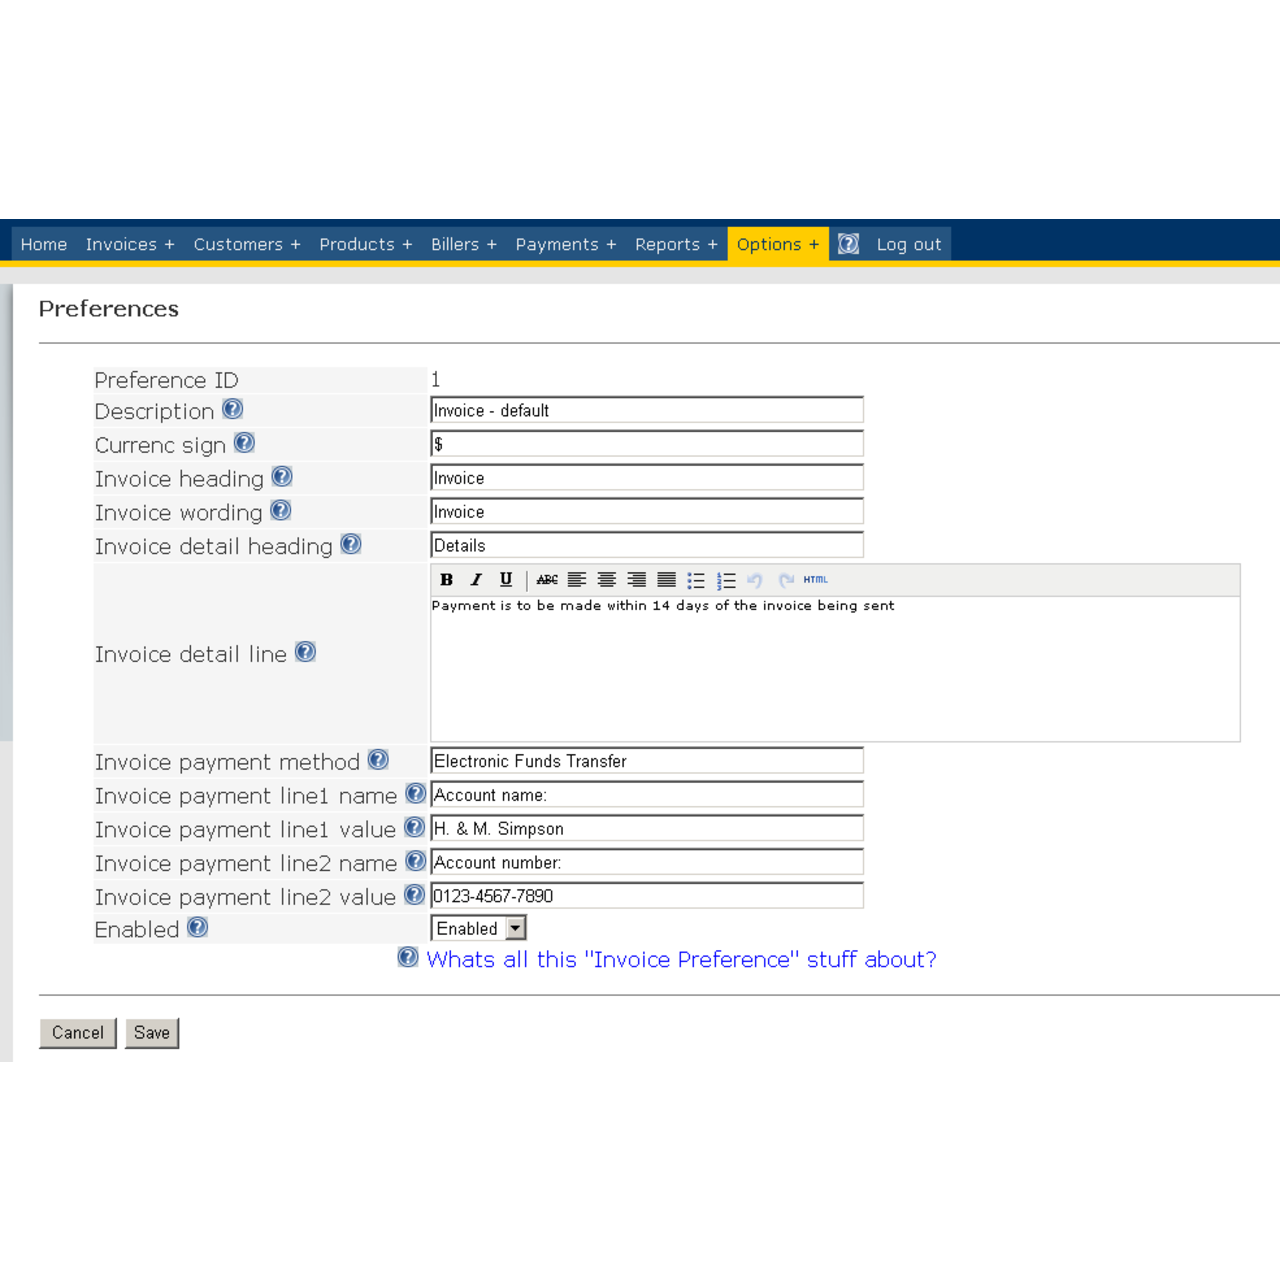Viewport: 1280px width, 1280px height.
Task: Center-align the invoice detail text
Action: tap(607, 580)
